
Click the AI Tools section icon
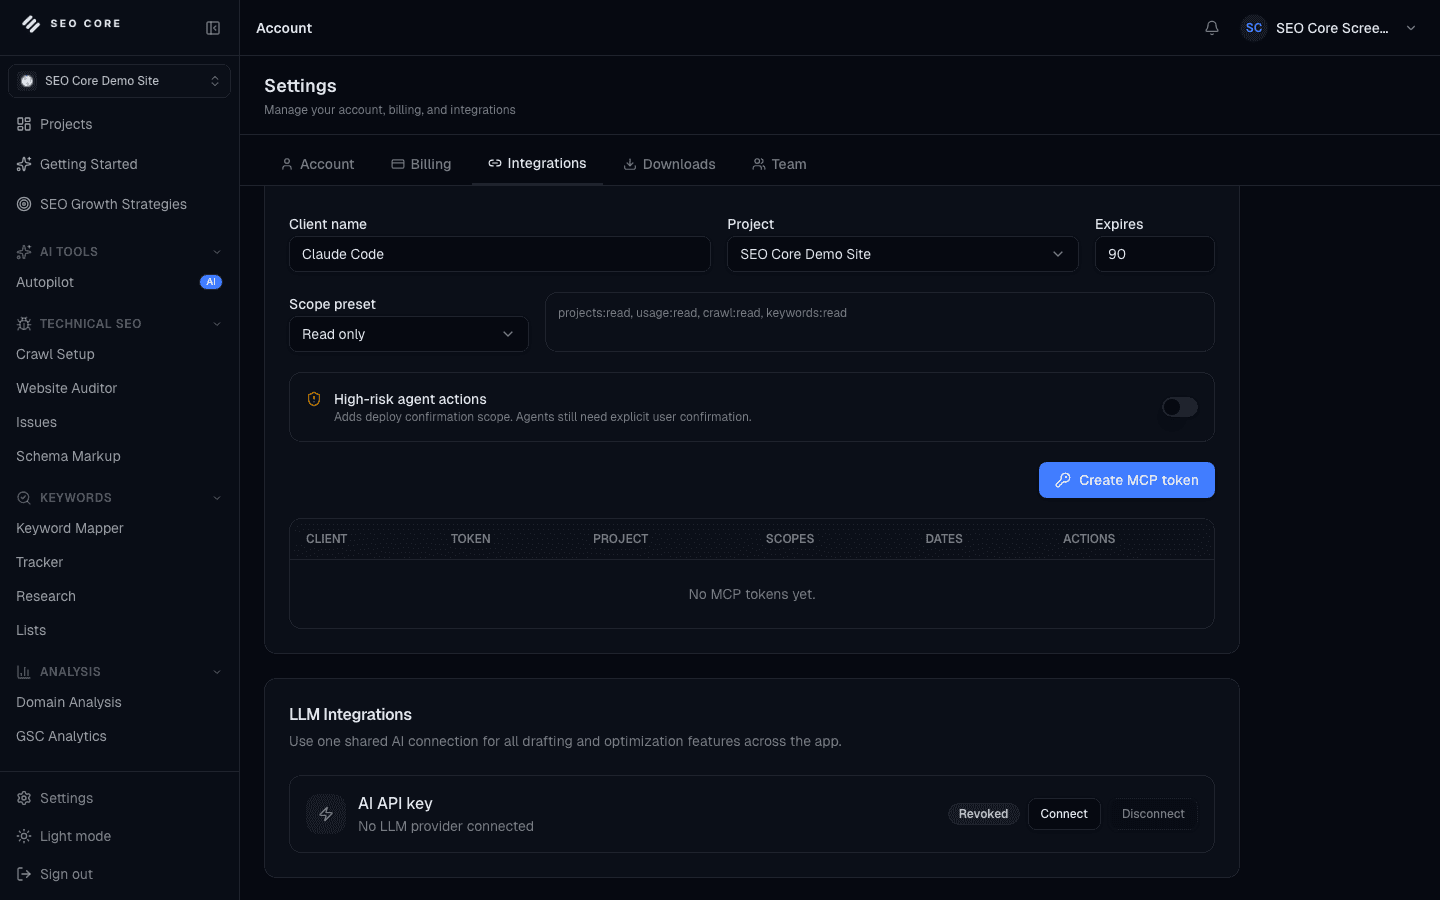pyautogui.click(x=24, y=252)
